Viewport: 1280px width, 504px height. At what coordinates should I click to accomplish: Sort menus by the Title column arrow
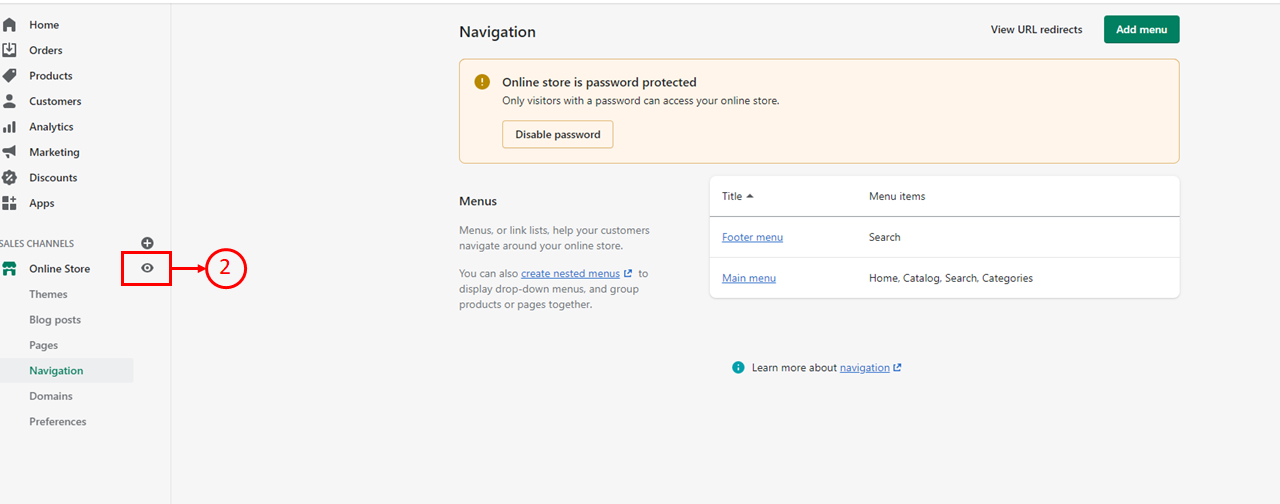pos(750,196)
